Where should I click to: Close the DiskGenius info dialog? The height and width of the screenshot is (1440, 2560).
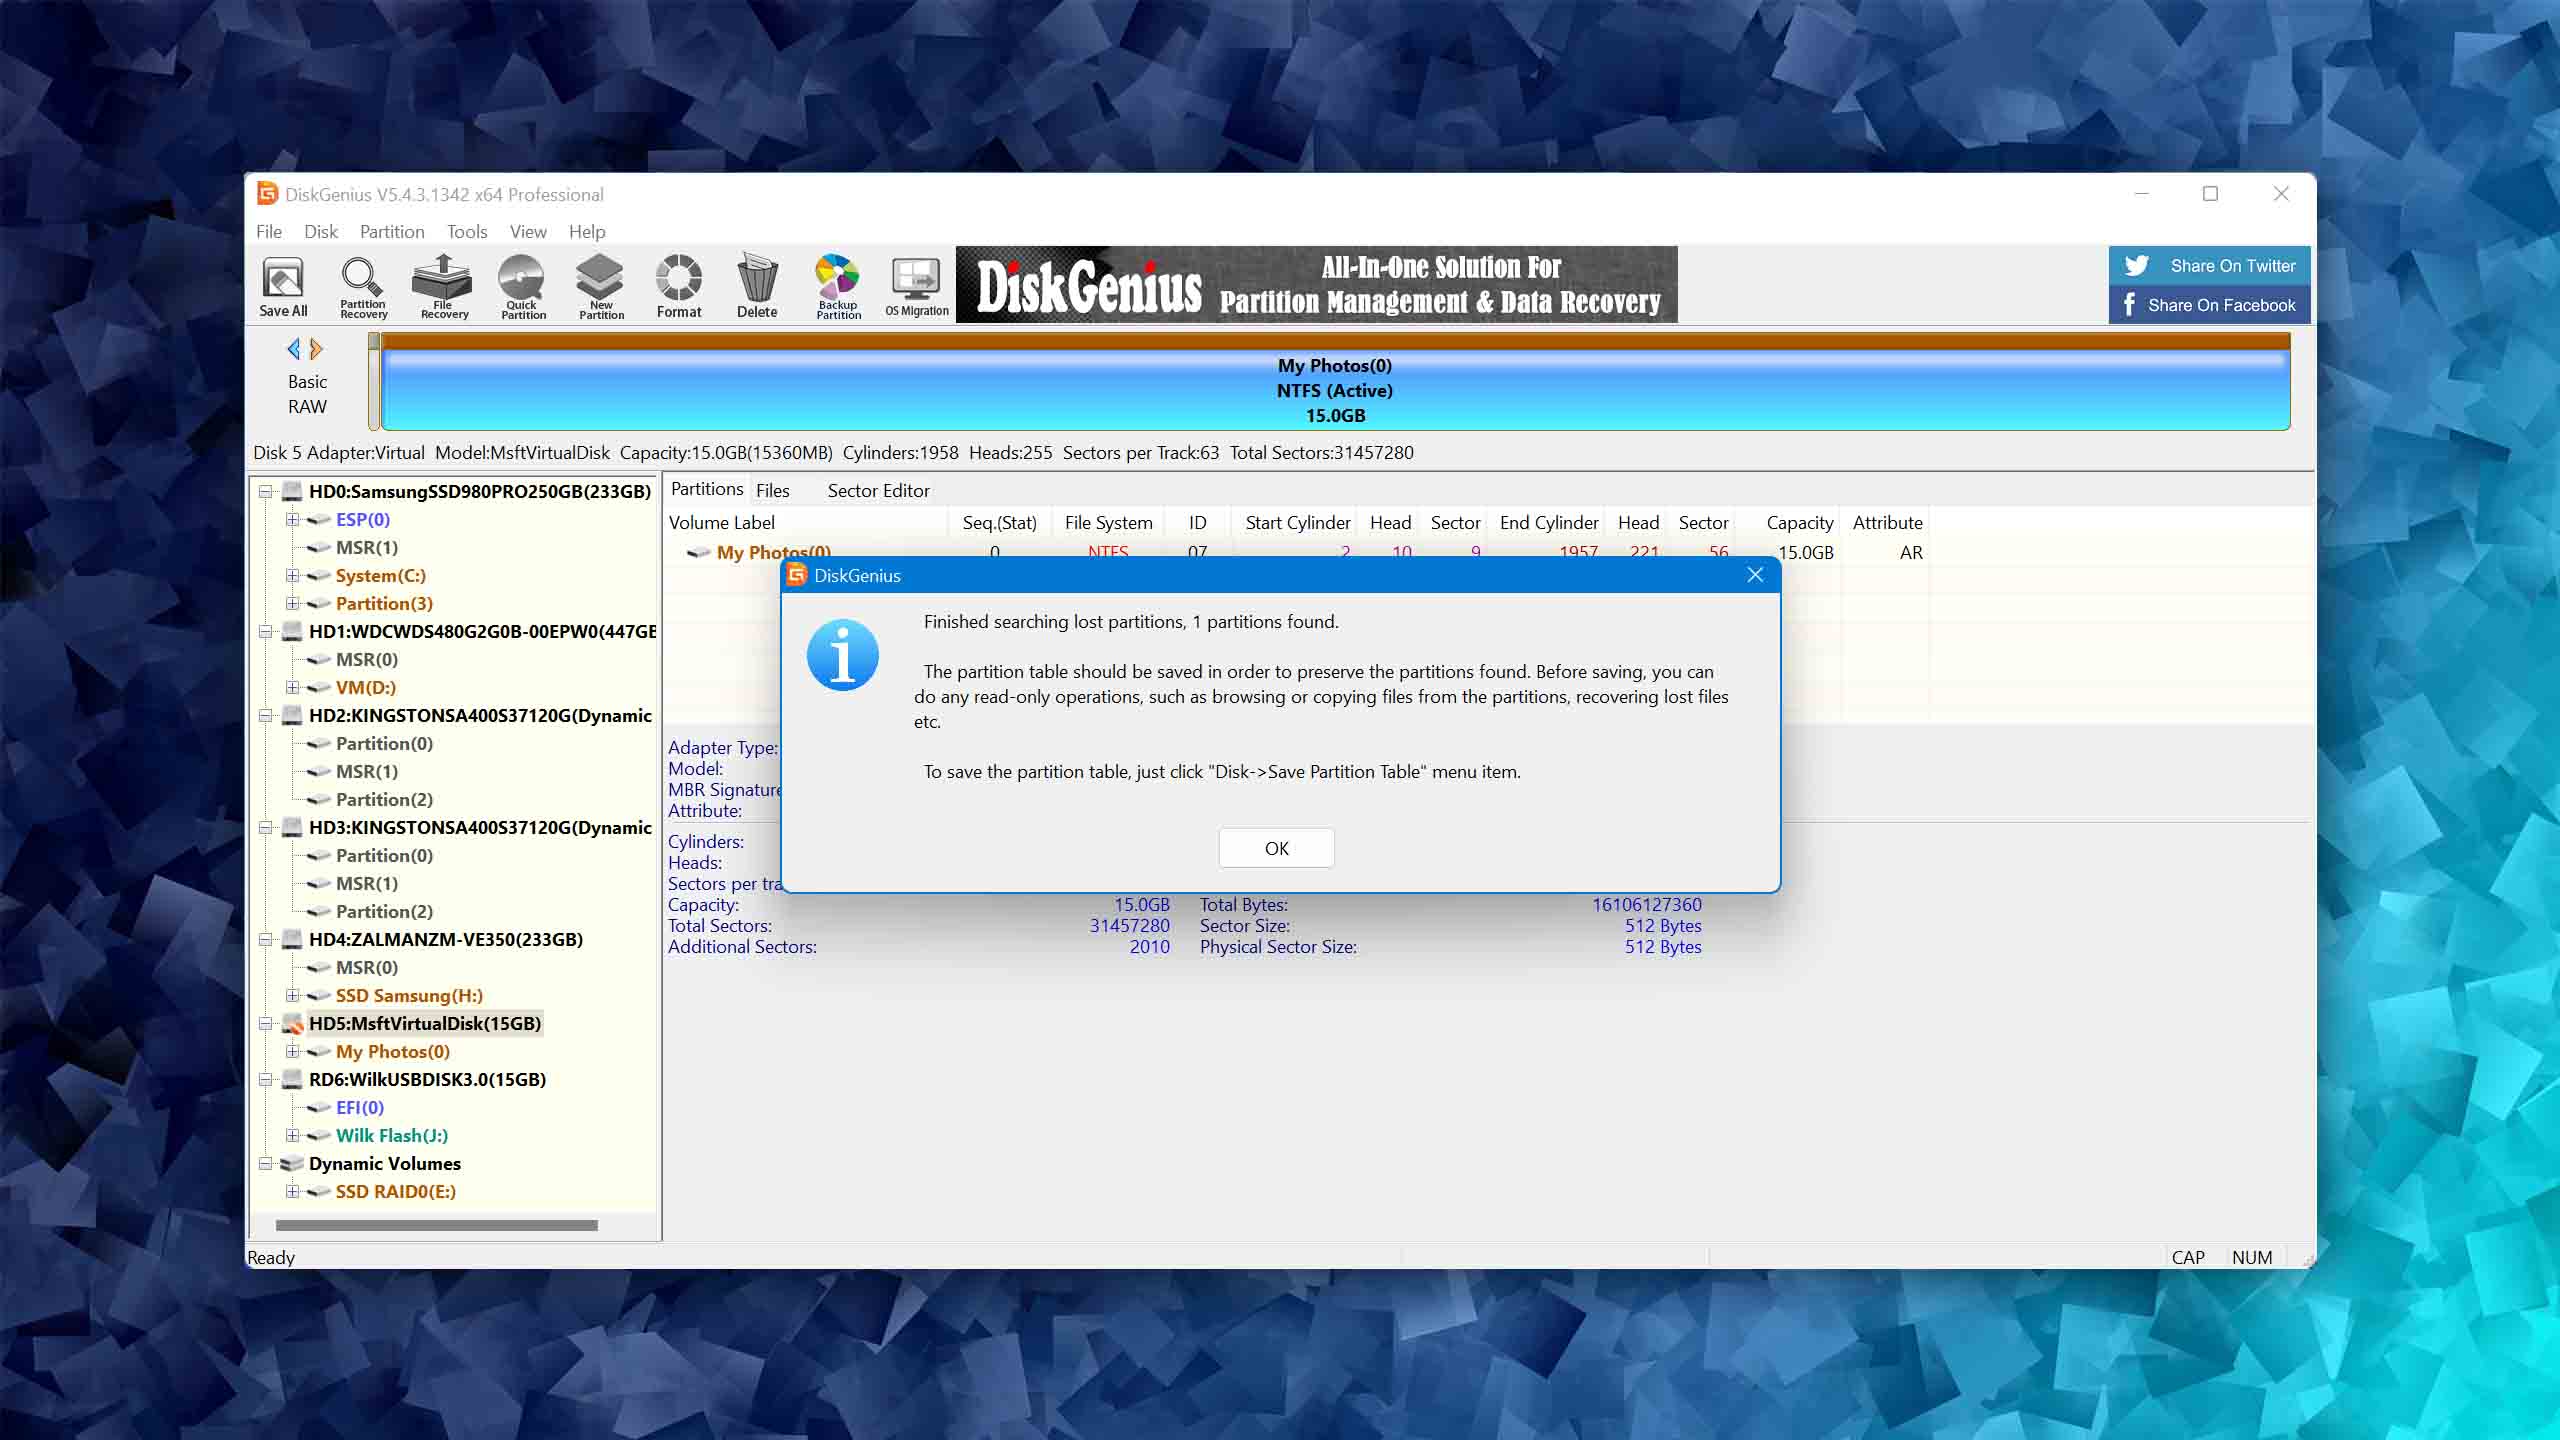[1755, 575]
